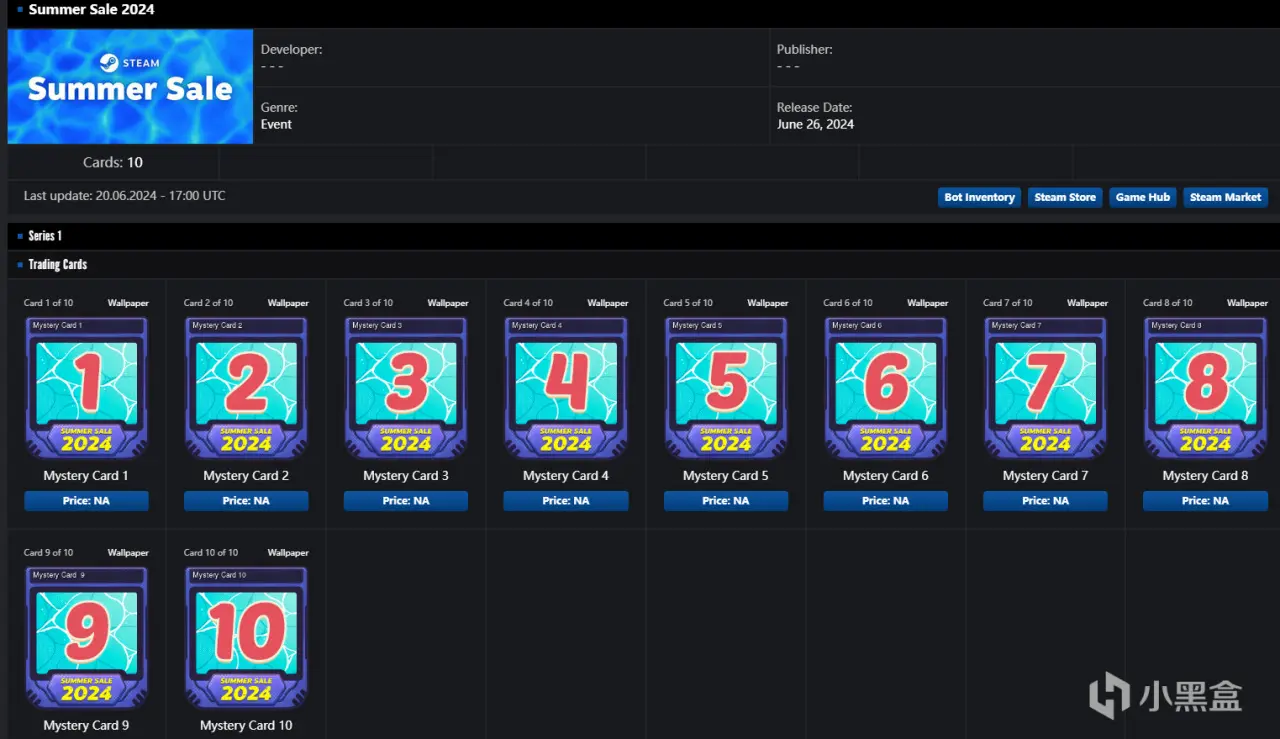Open Wallpaper link for Card 2 of 10
1280x739 pixels.
[x=288, y=303]
